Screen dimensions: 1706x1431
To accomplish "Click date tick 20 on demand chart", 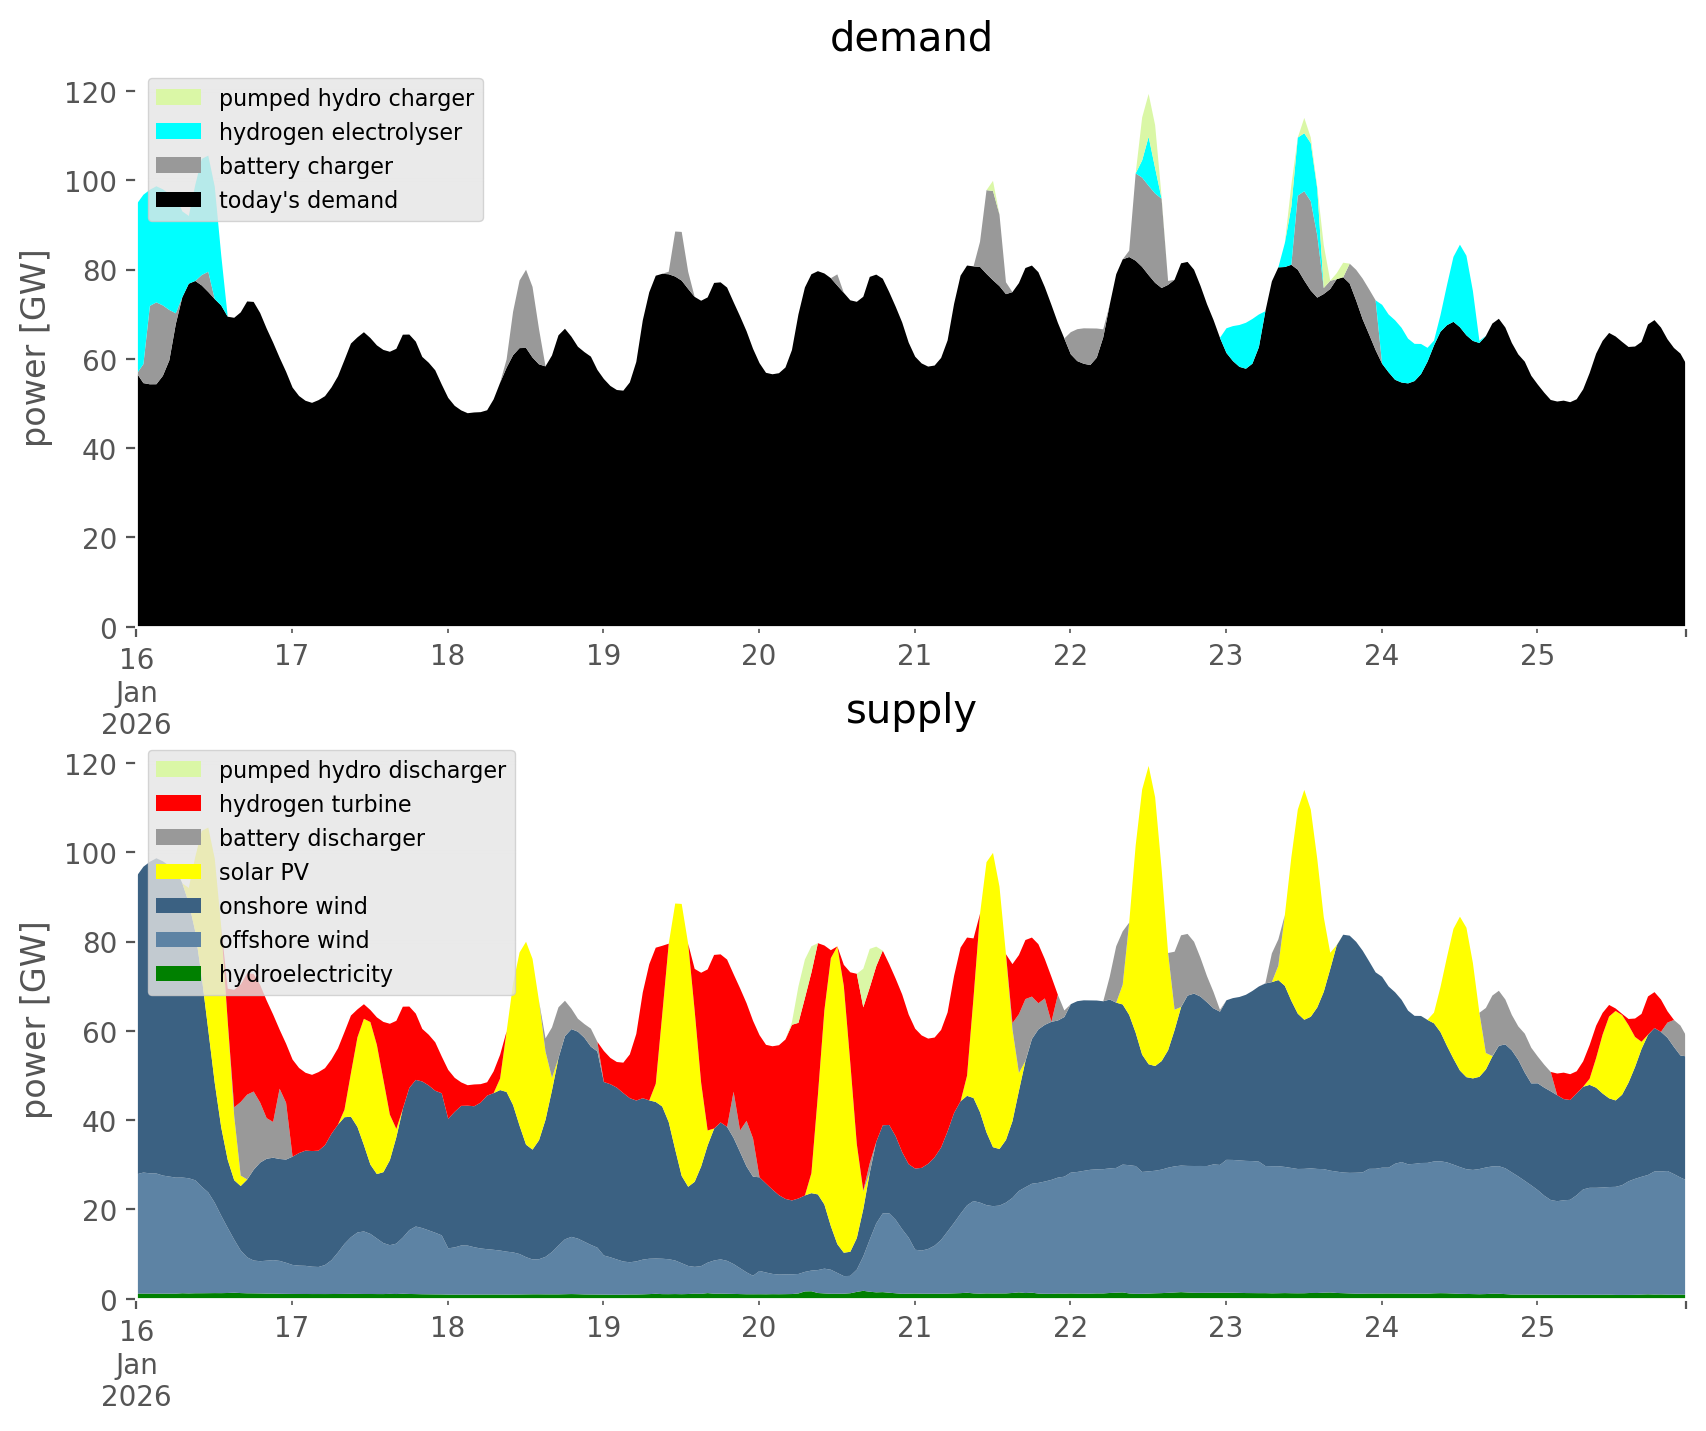I will click(758, 656).
